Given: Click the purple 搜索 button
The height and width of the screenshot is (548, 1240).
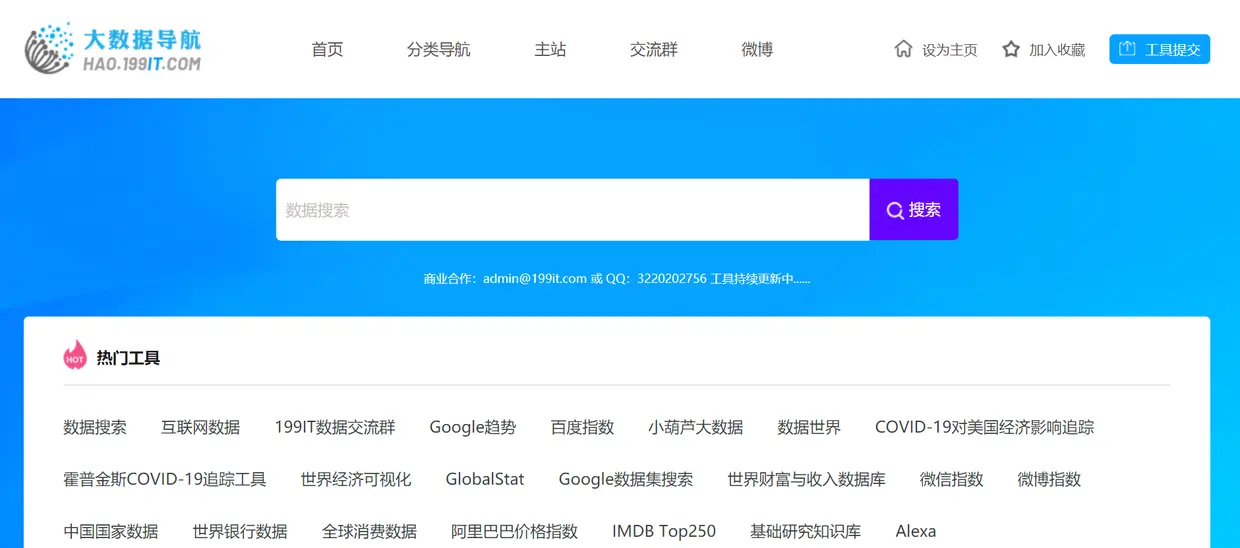Looking at the screenshot, I should pyautogui.click(x=914, y=210).
